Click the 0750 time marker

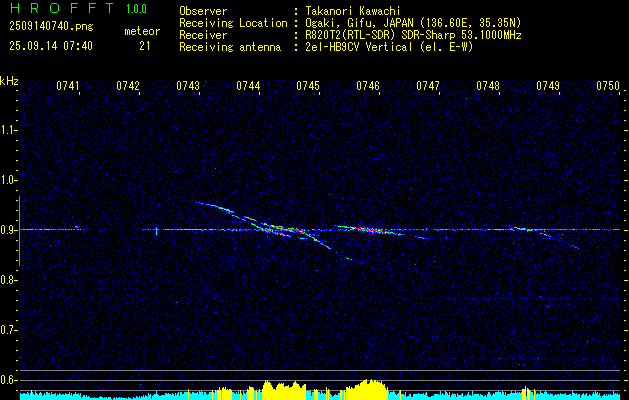pyautogui.click(x=608, y=85)
